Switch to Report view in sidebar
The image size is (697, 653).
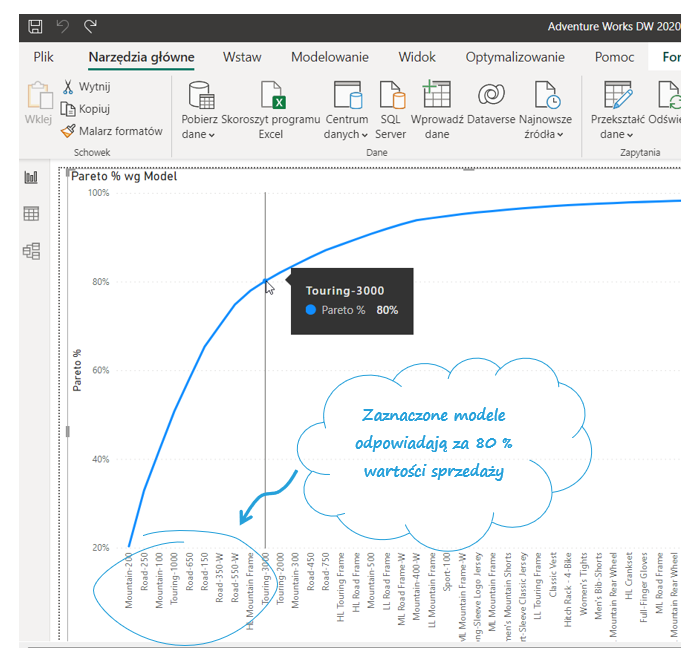coord(31,177)
